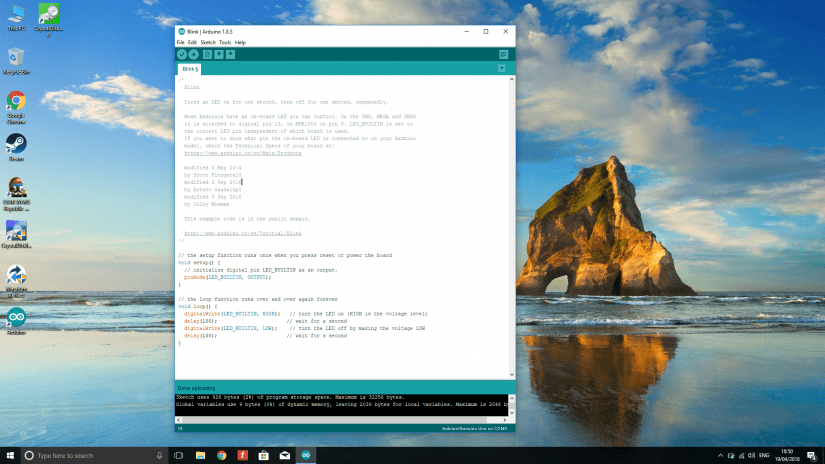Open the Sketch menu
Viewport: 825px width, 464px height.
pos(208,42)
